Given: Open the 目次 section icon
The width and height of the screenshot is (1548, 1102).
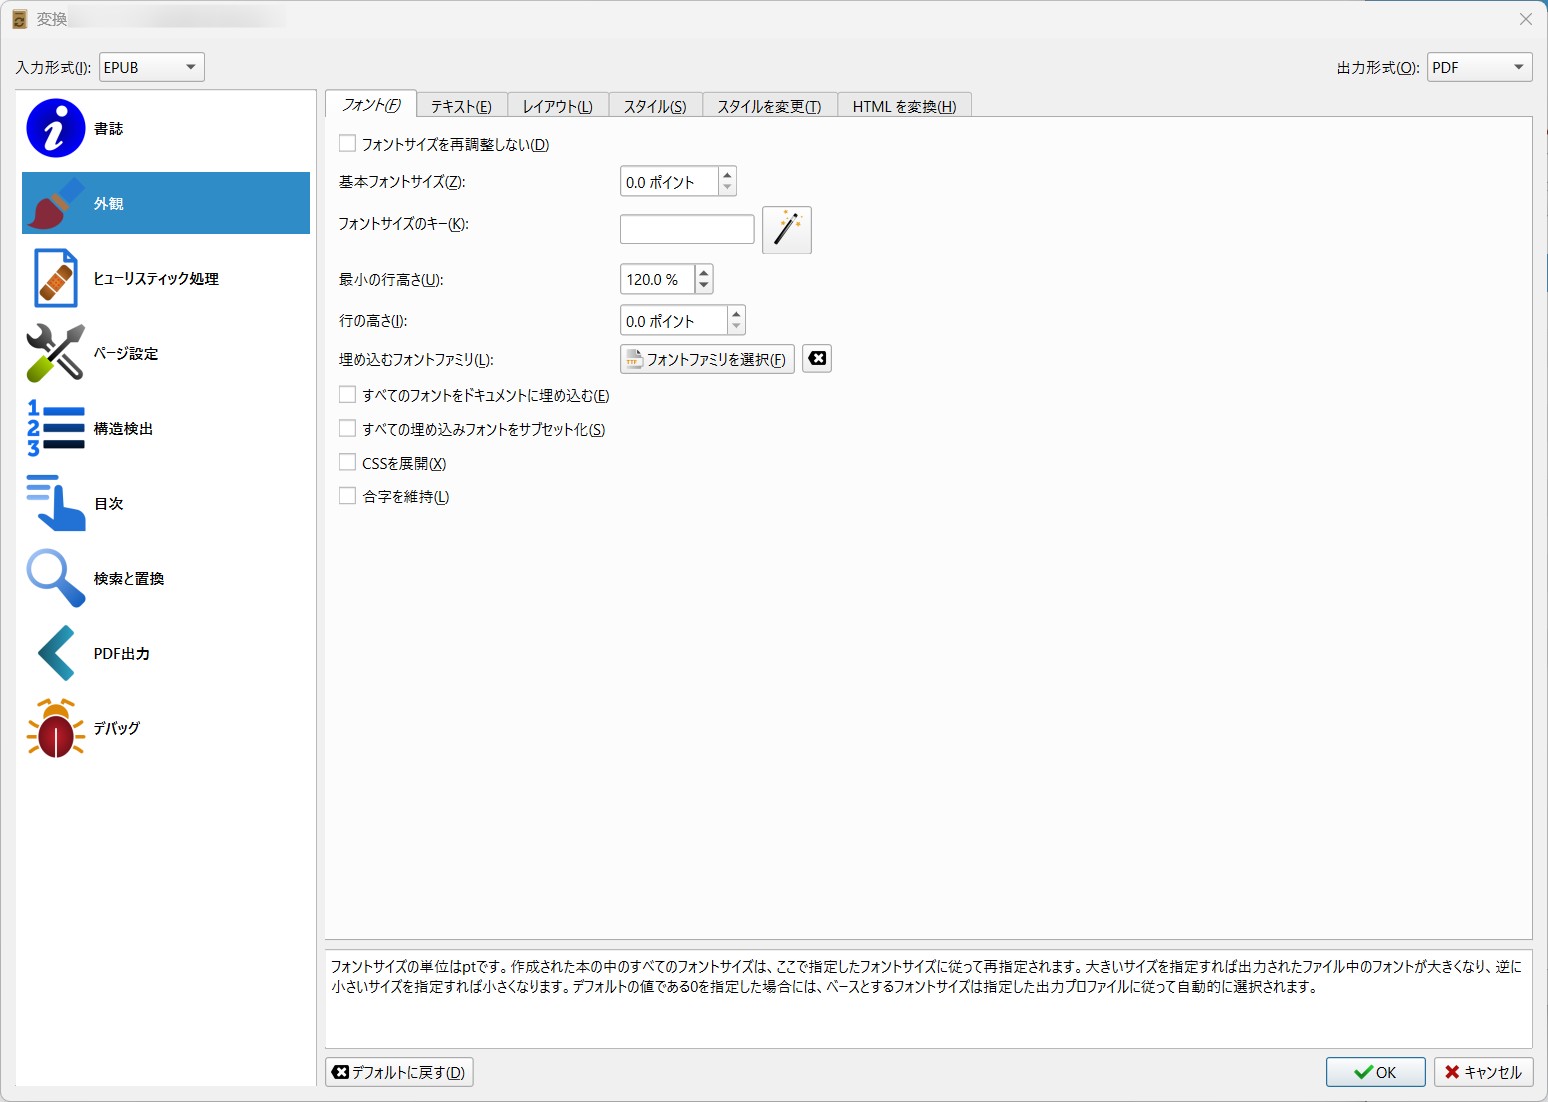Looking at the screenshot, I should pyautogui.click(x=56, y=503).
